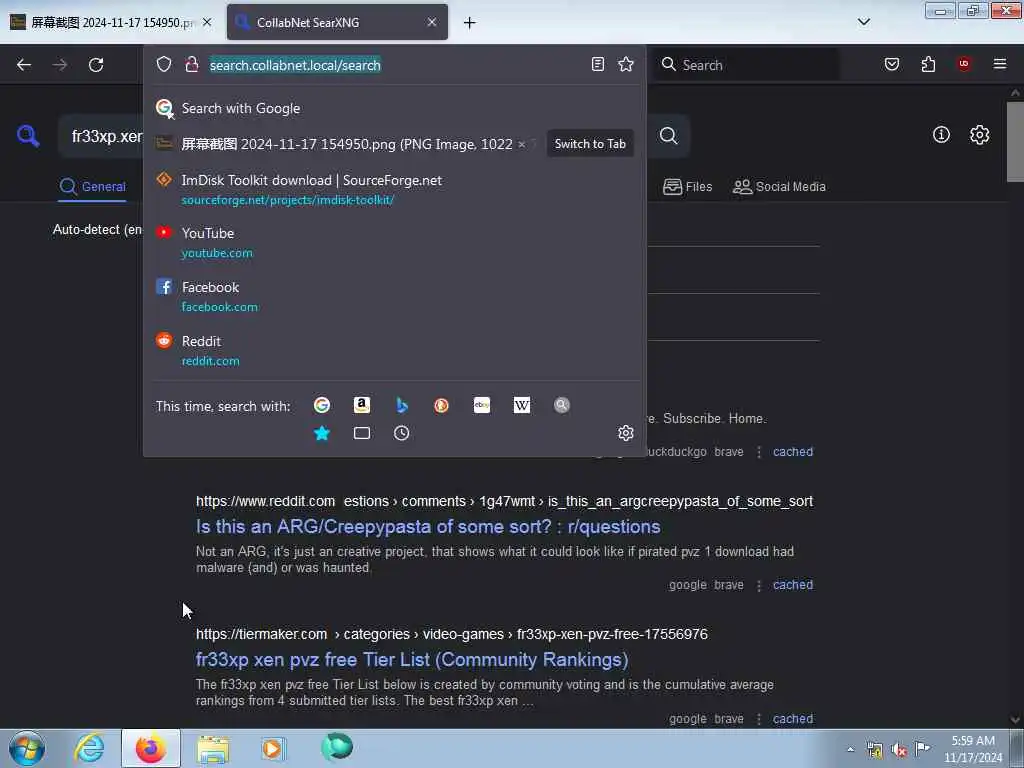Click the page vertical scrollbar thumb
Viewport: 1024px width, 768px height.
[x=1015, y=140]
